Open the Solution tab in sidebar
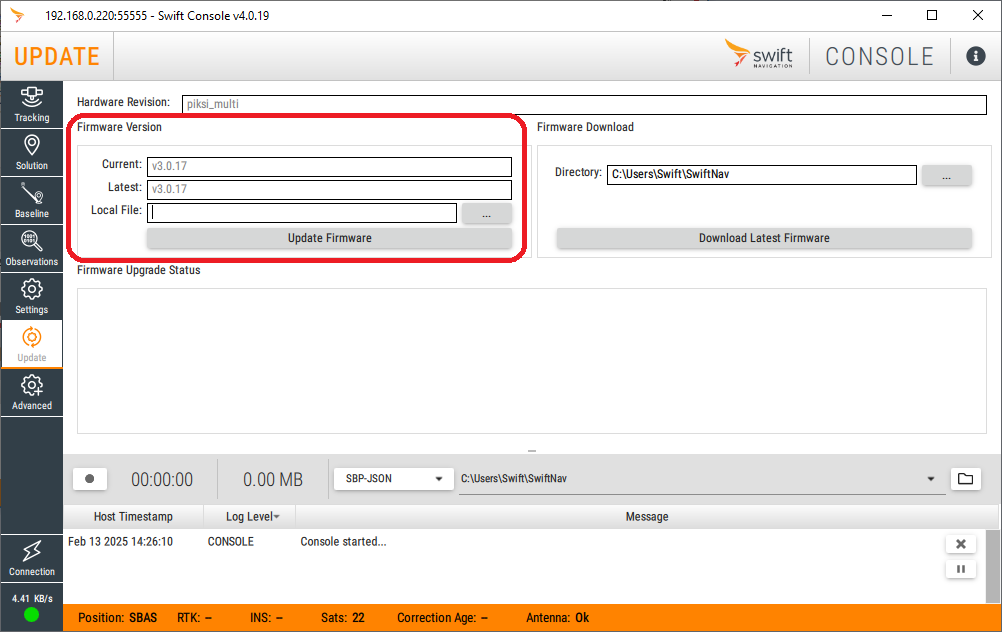The image size is (1002, 632). point(31,153)
